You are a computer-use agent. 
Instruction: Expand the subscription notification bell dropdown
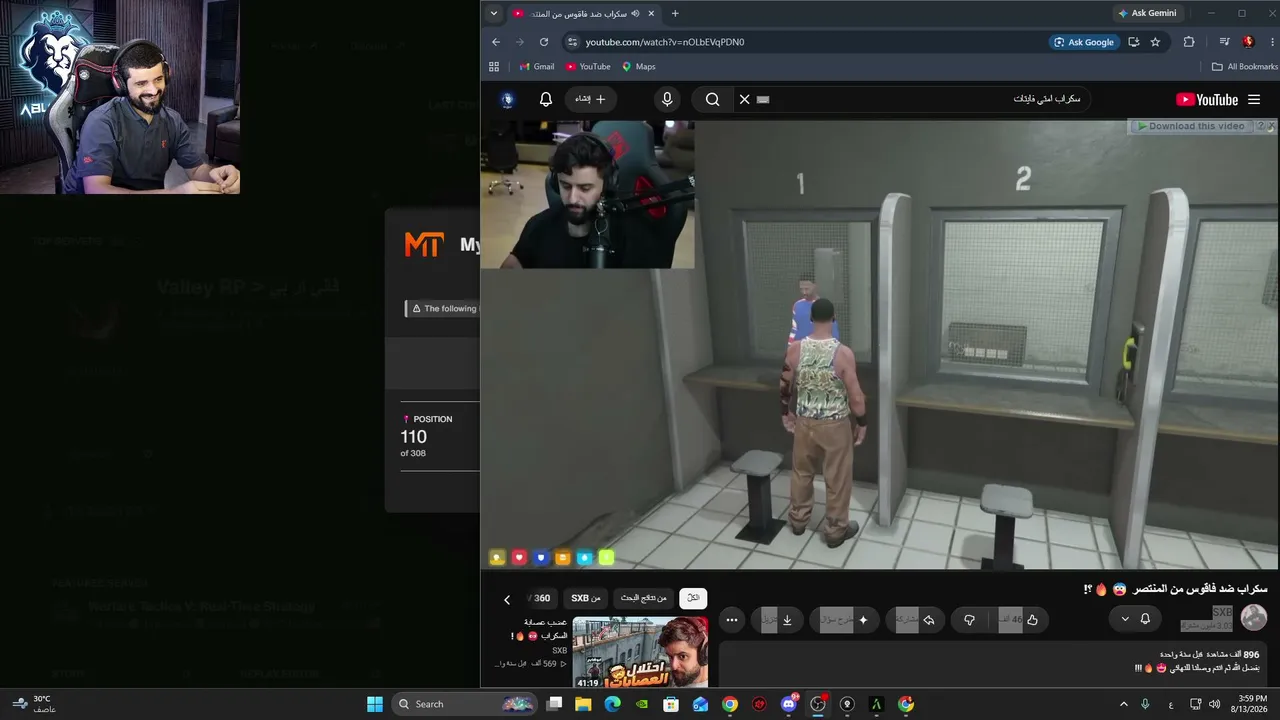(1135, 619)
